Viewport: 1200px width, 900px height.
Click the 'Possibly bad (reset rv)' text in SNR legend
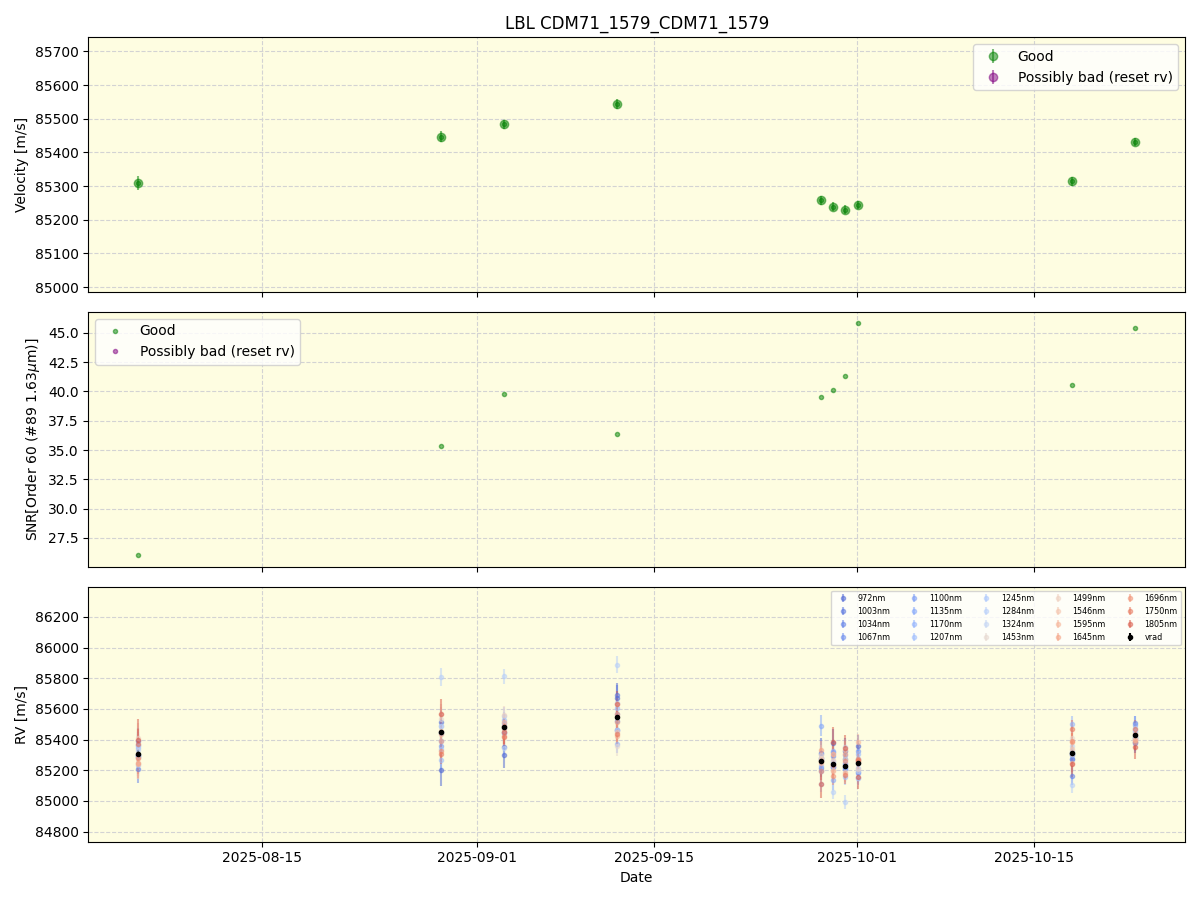coord(217,351)
